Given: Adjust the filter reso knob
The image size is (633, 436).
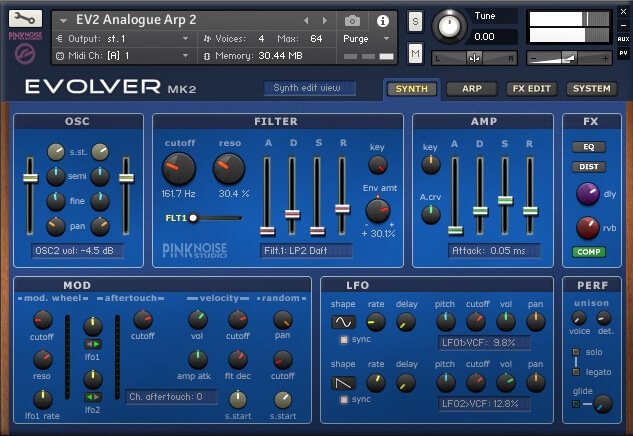Looking at the screenshot, I should click(228, 168).
